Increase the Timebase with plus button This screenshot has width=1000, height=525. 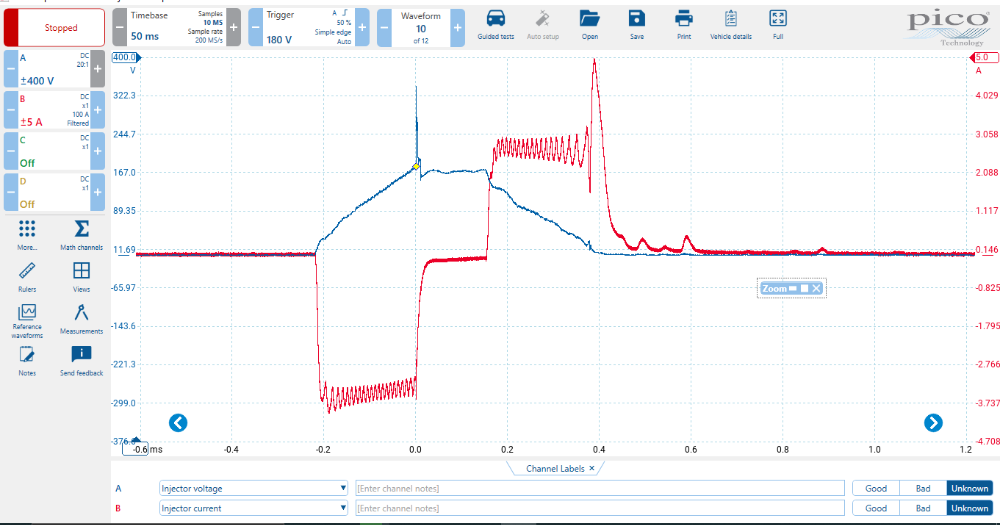pos(233,27)
